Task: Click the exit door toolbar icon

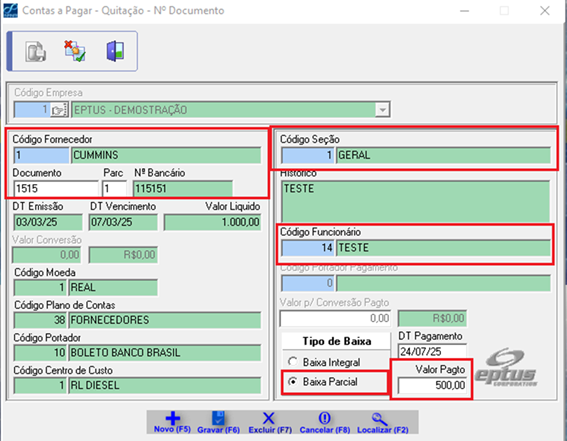Action: coord(115,51)
